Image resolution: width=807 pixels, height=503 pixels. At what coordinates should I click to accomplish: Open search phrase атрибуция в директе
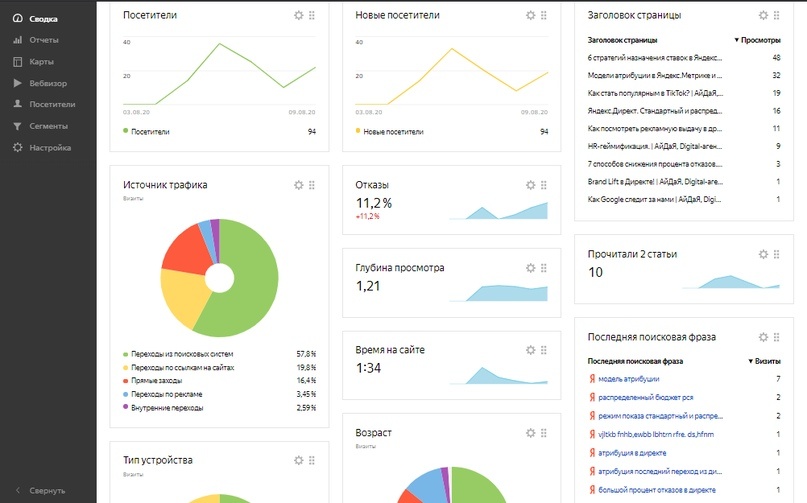pyautogui.click(x=632, y=453)
